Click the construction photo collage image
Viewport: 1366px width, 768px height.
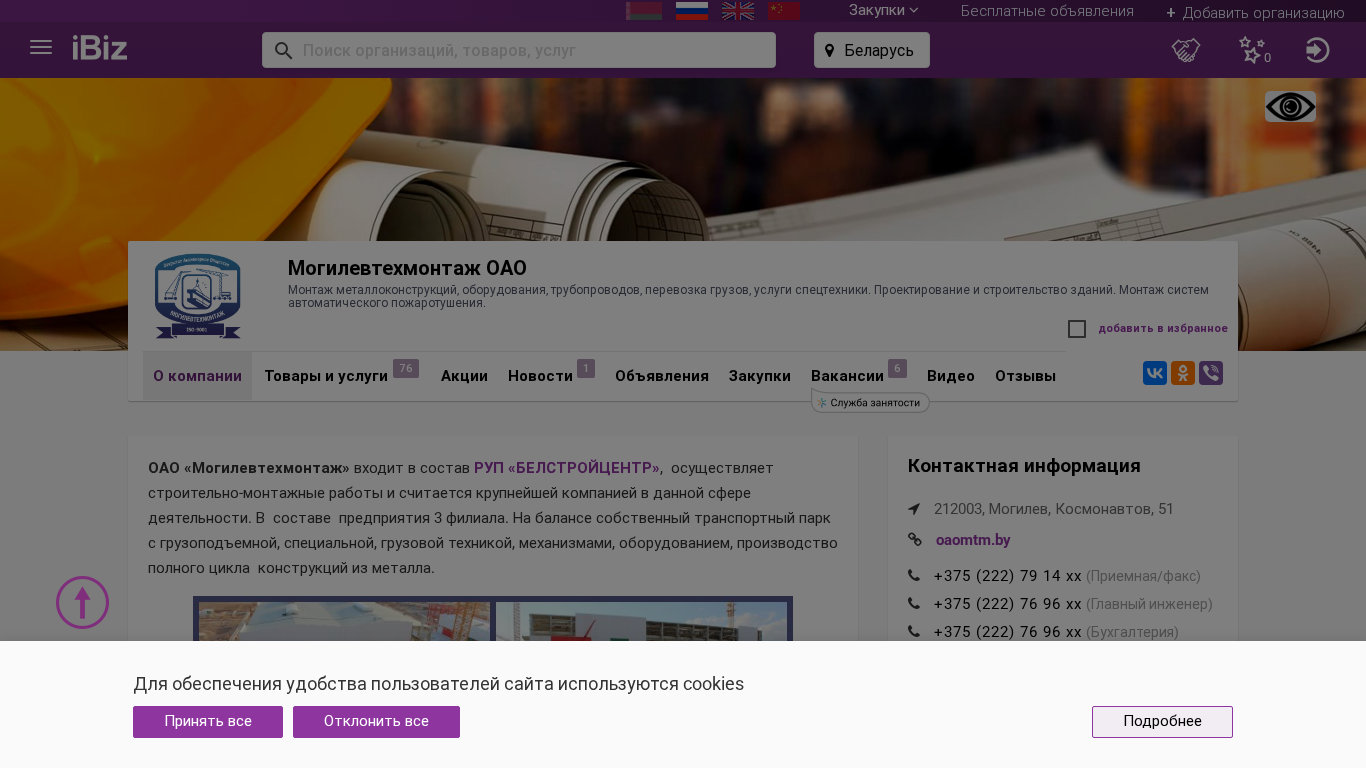point(493,619)
